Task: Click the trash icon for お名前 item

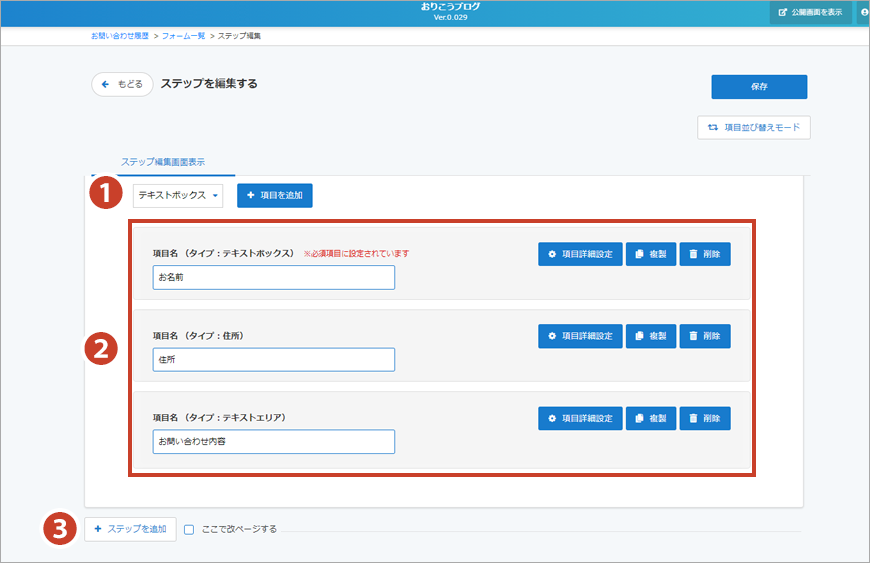Action: click(x=693, y=255)
